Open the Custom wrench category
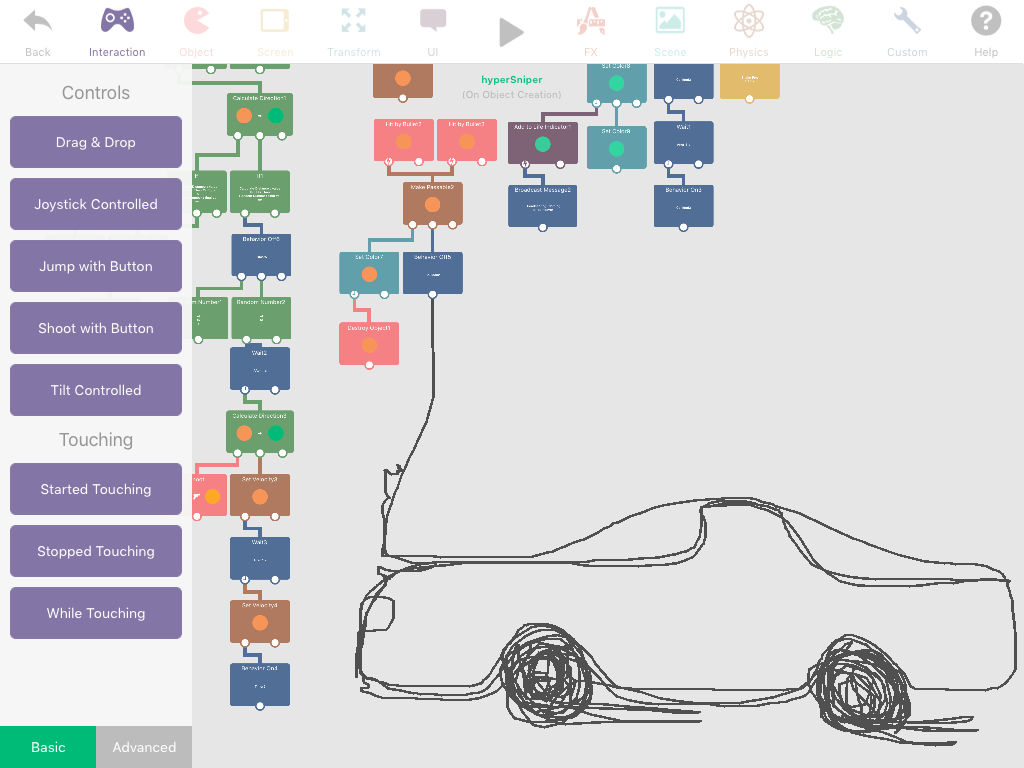 [x=907, y=31]
